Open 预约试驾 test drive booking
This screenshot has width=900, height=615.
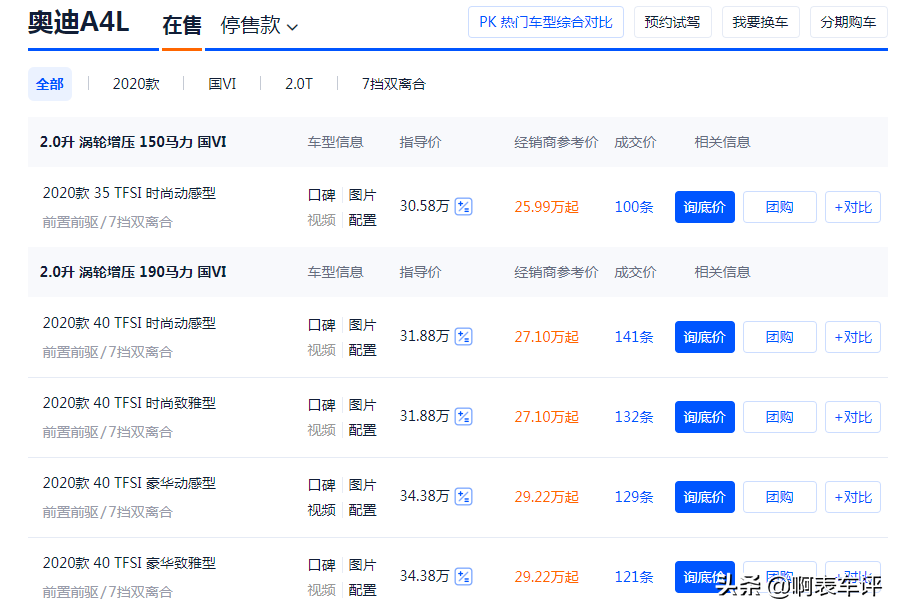click(x=672, y=22)
